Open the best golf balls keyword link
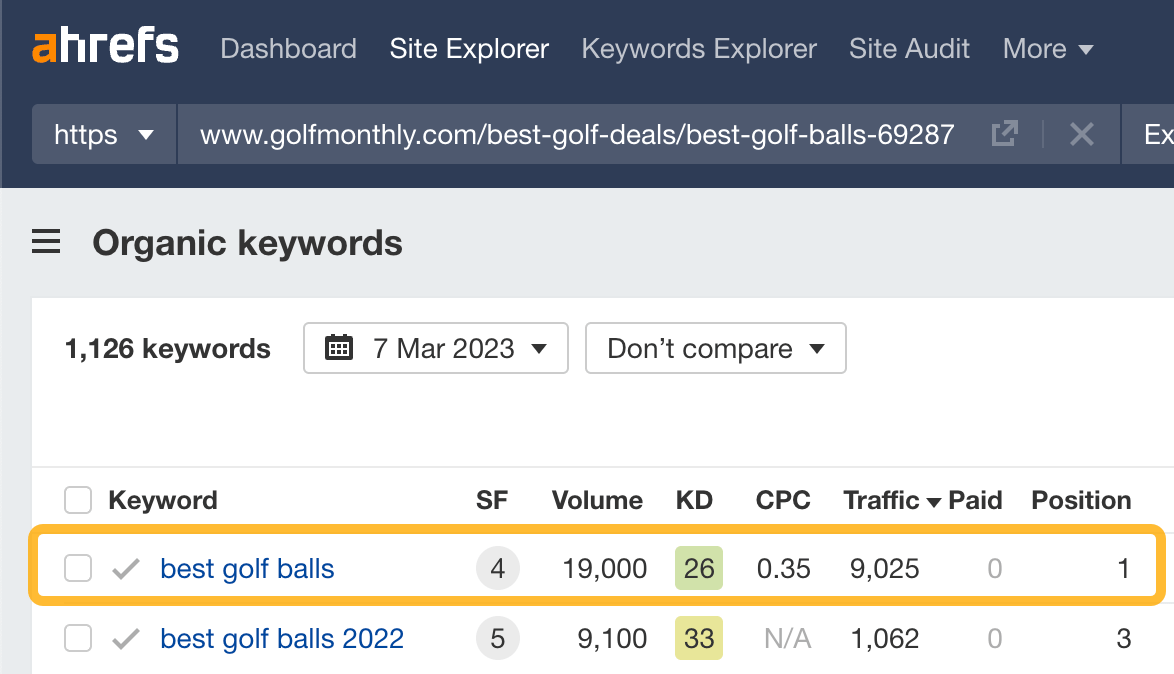1174x674 pixels. pos(246,568)
